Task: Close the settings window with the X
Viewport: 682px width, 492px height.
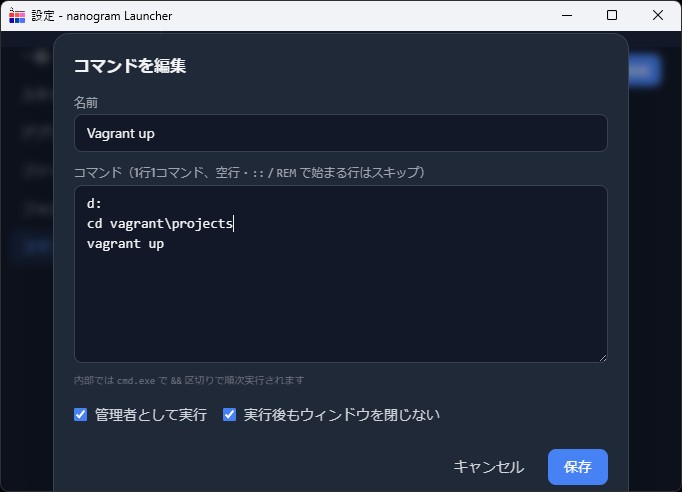Action: coord(658,15)
